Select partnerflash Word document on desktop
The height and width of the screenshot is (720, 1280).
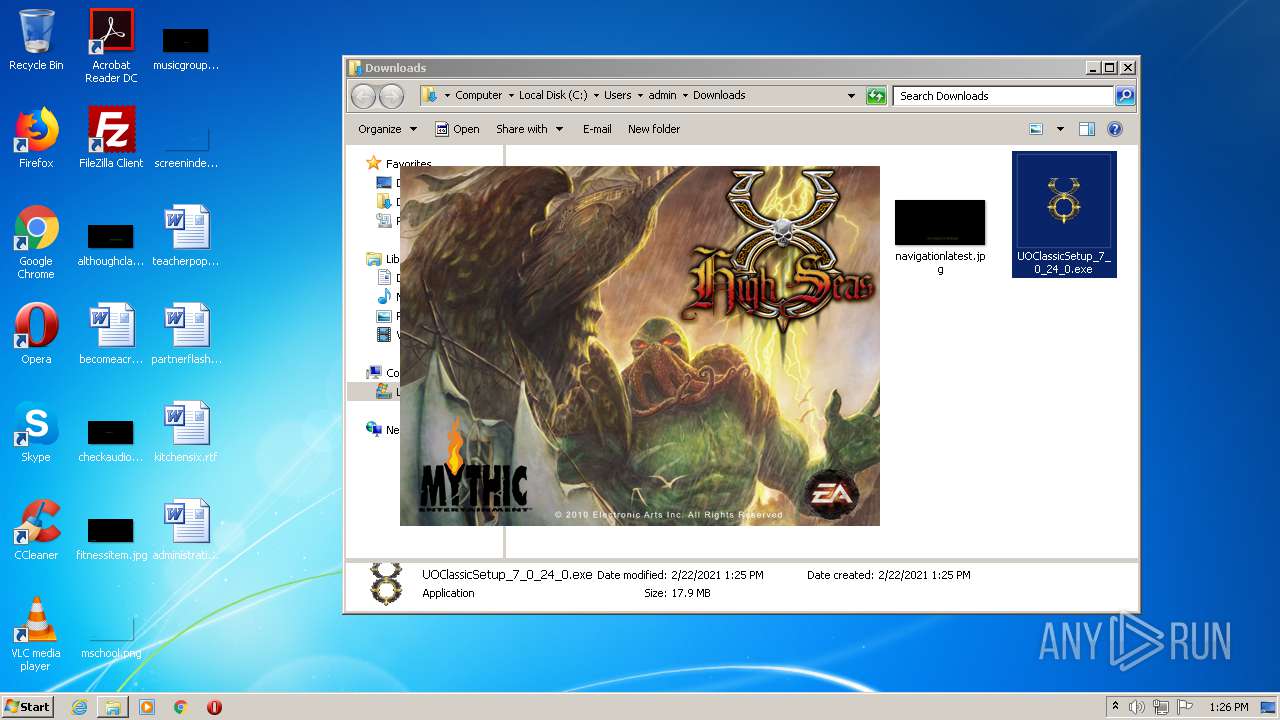[186, 334]
